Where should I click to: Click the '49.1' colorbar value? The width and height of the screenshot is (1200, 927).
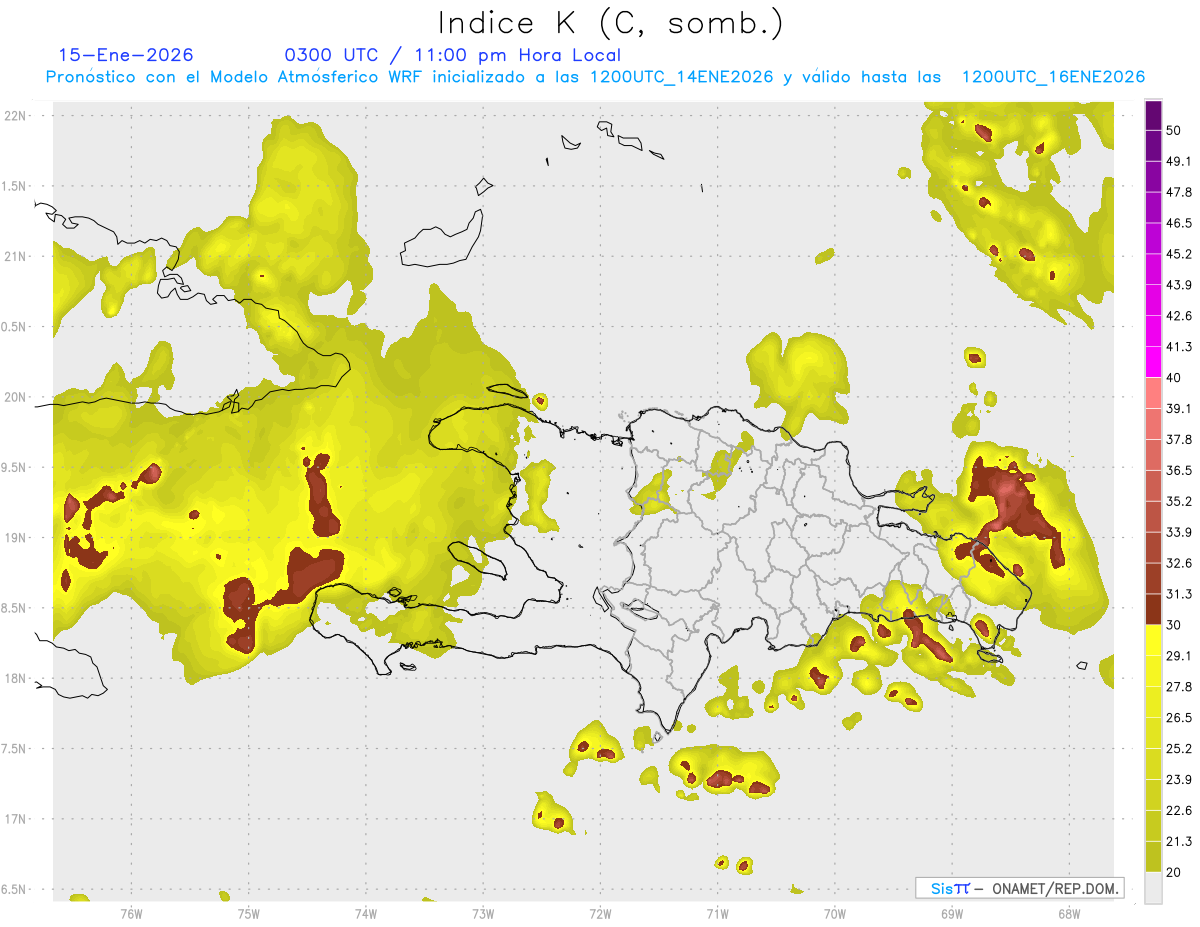pos(1179,161)
